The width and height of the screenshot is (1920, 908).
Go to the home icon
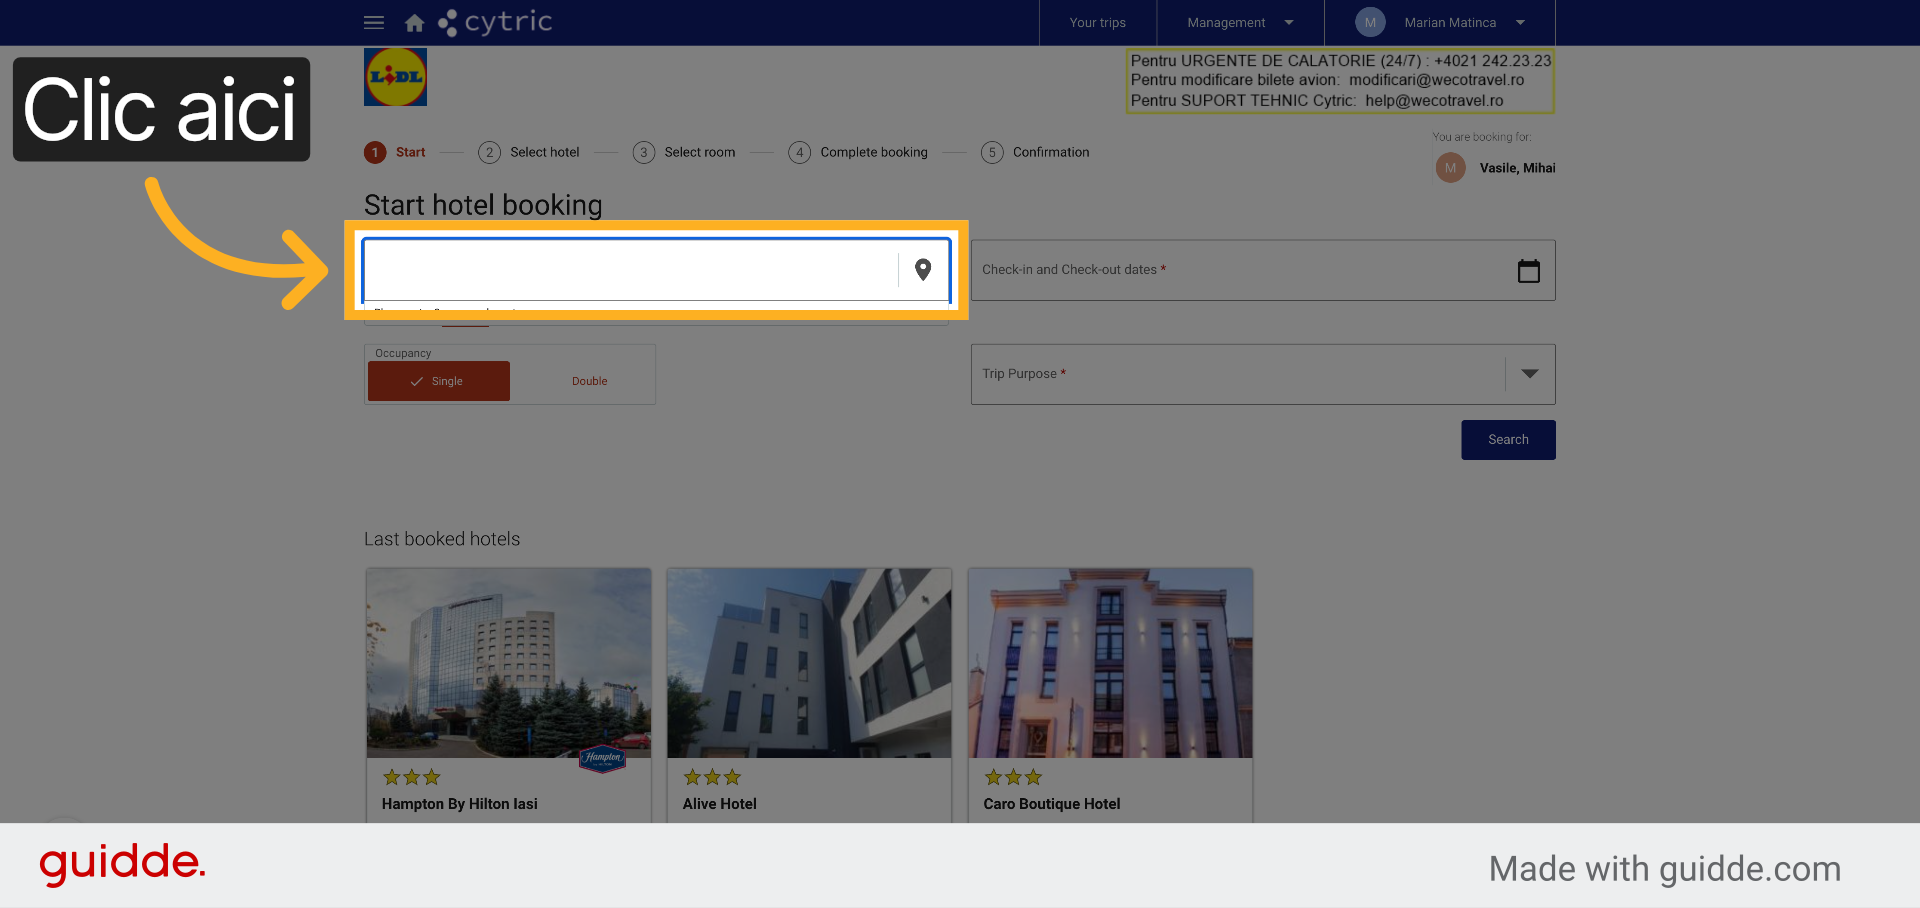click(x=415, y=23)
